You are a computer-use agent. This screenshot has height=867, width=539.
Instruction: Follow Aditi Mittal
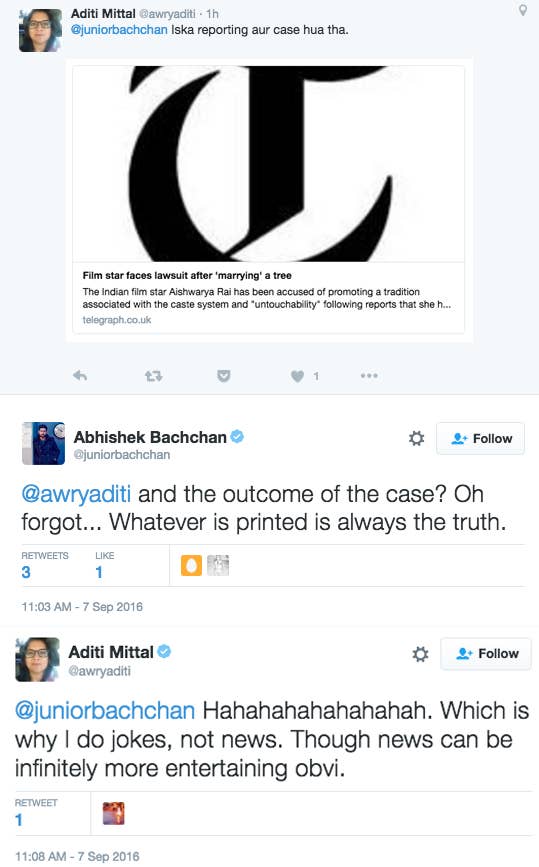point(485,654)
